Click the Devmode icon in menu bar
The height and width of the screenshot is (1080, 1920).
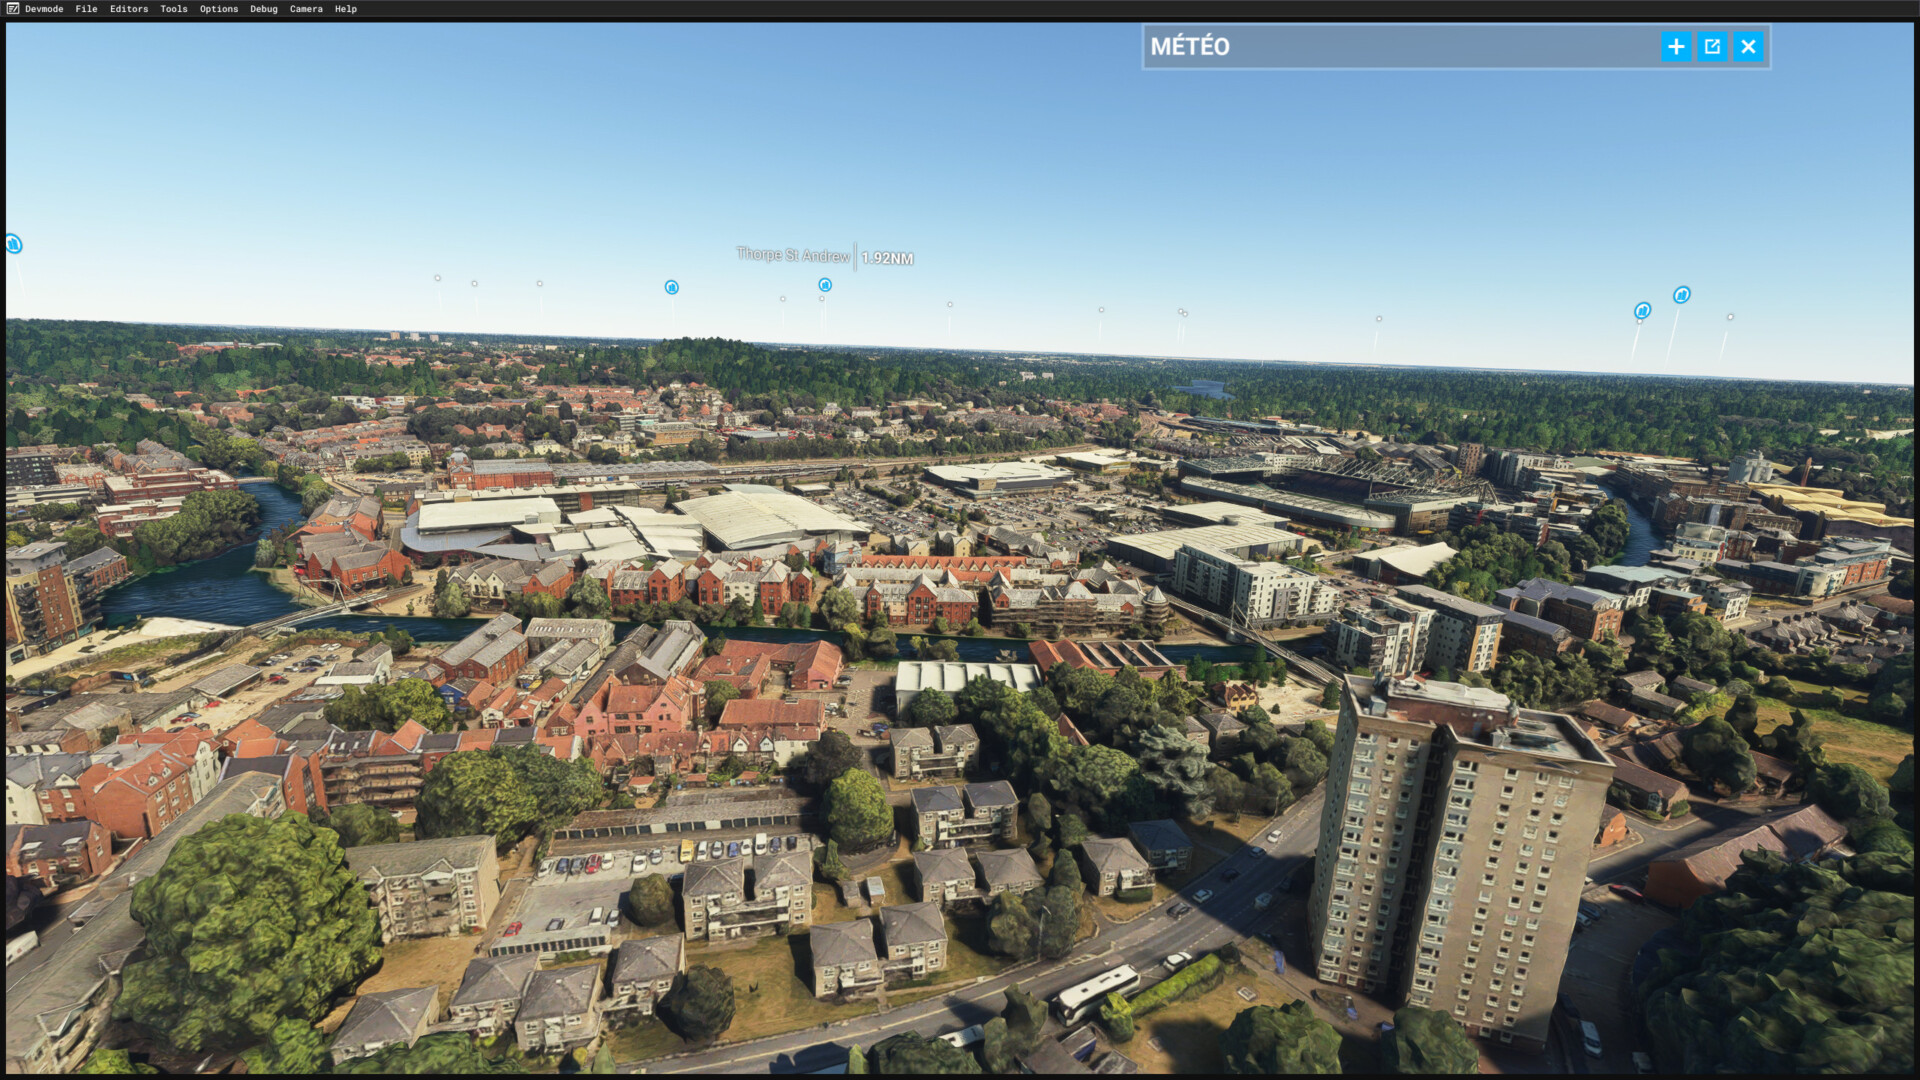click(x=13, y=9)
